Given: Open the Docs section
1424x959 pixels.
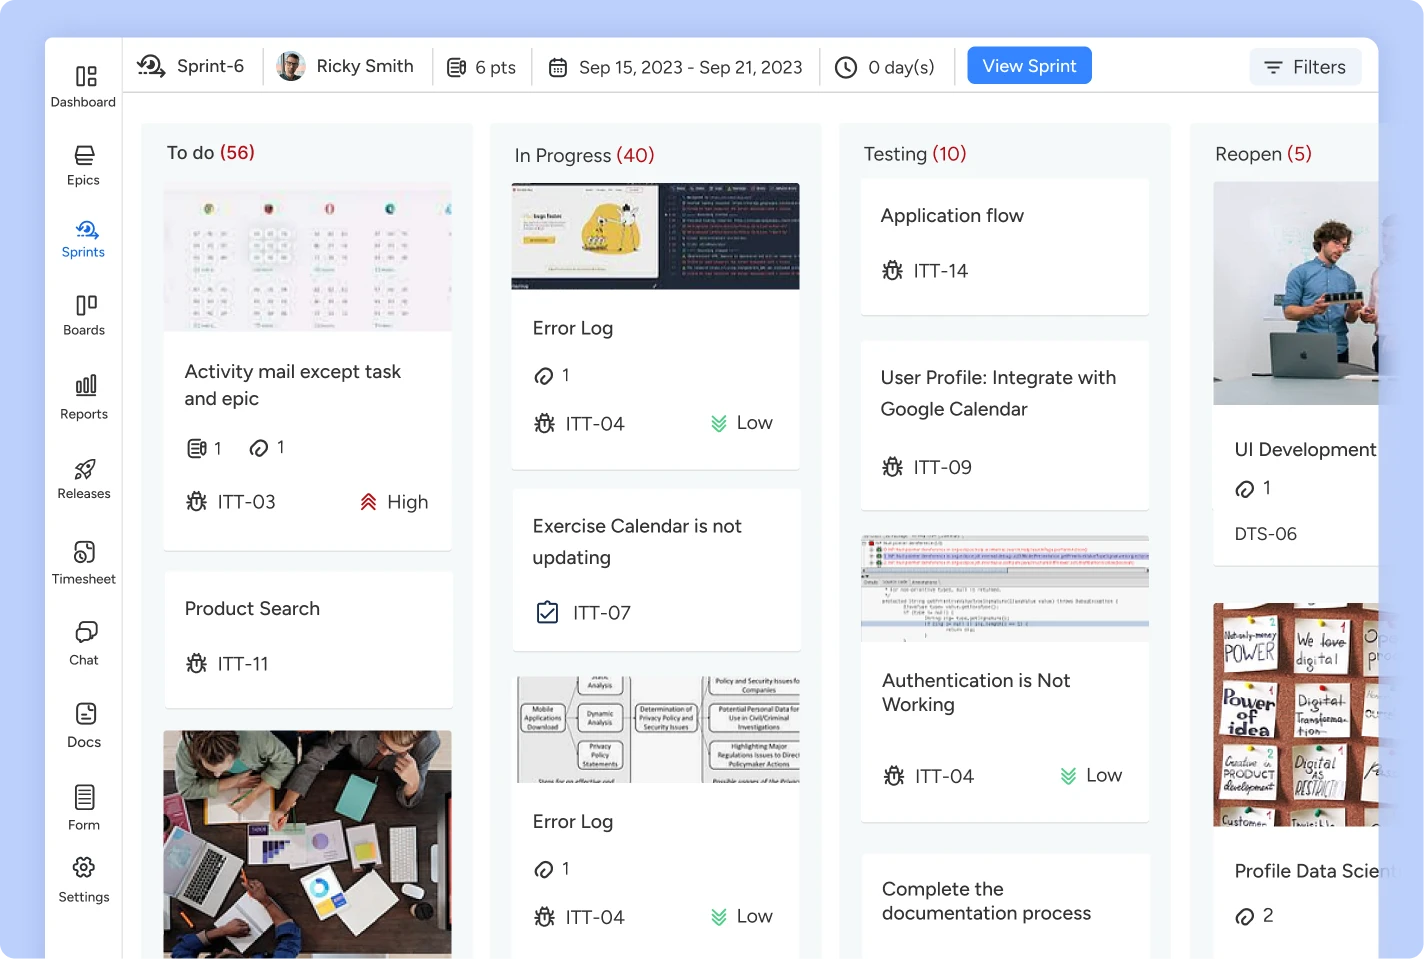Looking at the screenshot, I should click(x=85, y=724).
